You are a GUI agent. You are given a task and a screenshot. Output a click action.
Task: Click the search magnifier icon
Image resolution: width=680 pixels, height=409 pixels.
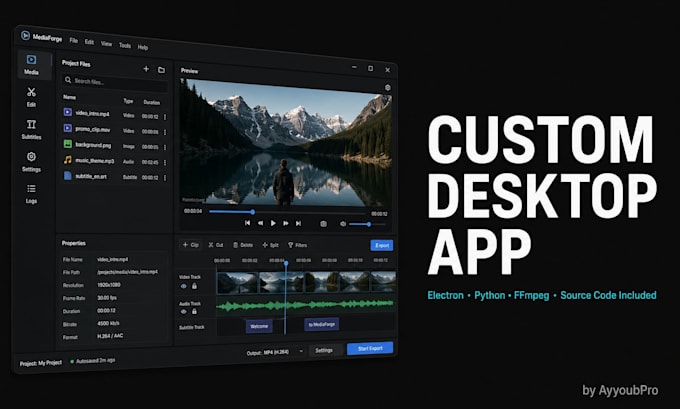point(68,80)
